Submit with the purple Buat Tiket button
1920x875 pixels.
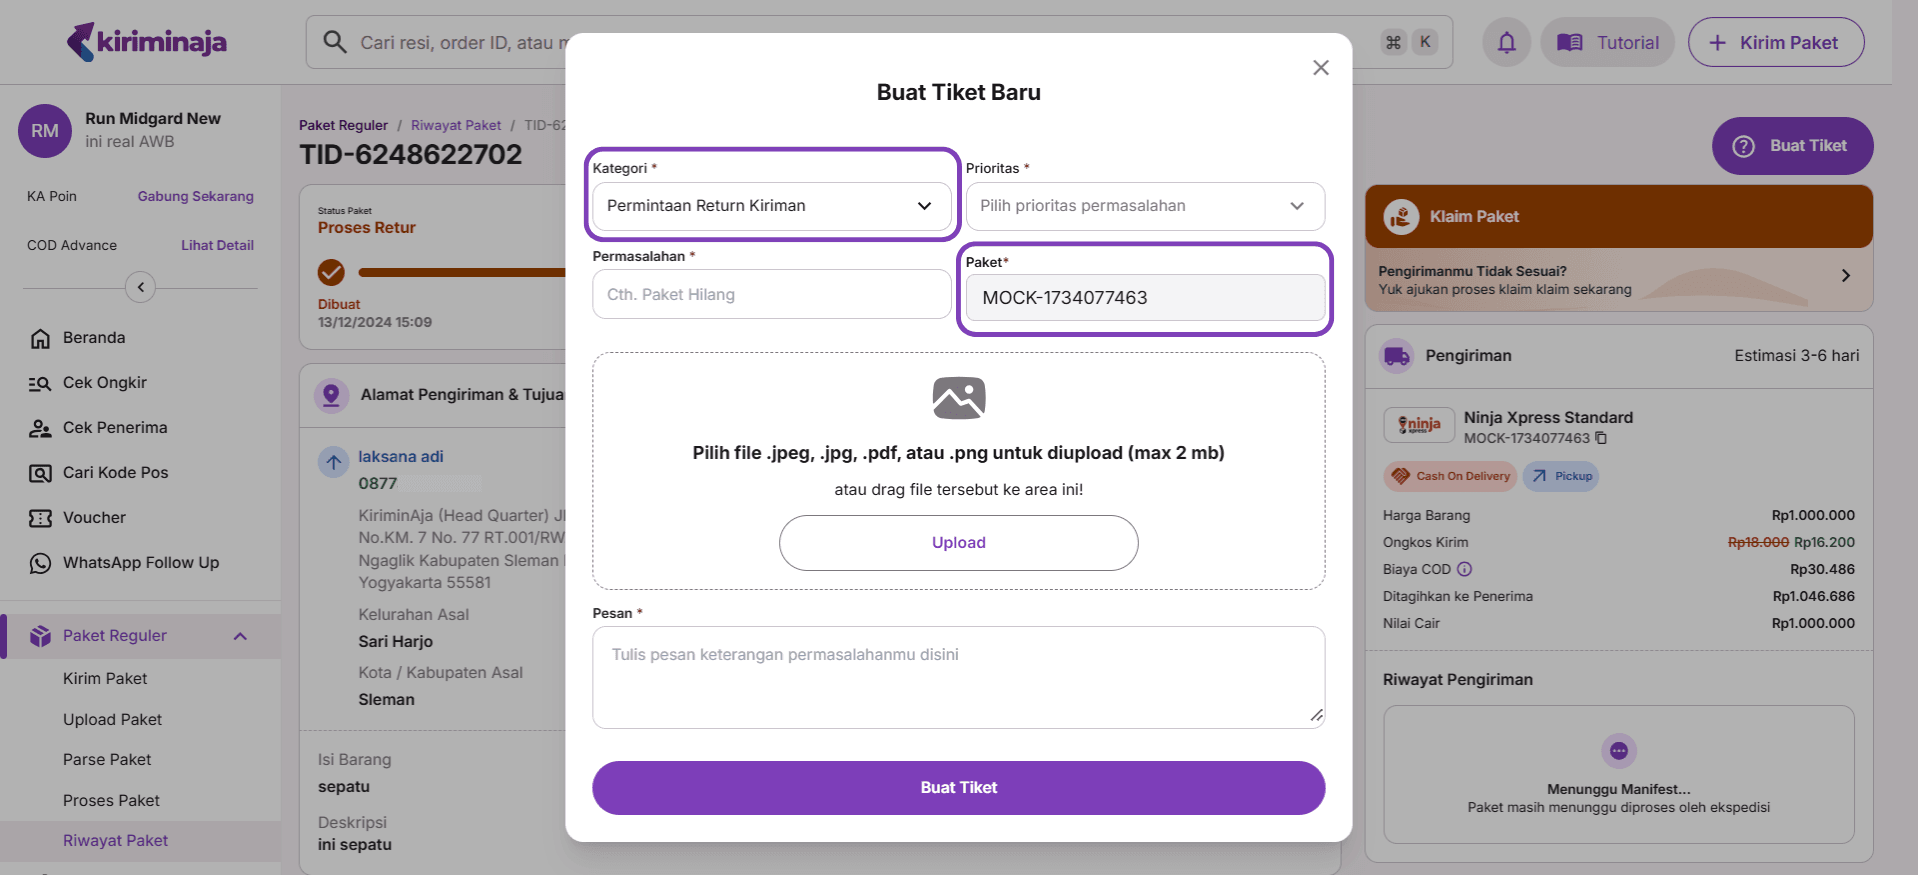[x=958, y=788]
